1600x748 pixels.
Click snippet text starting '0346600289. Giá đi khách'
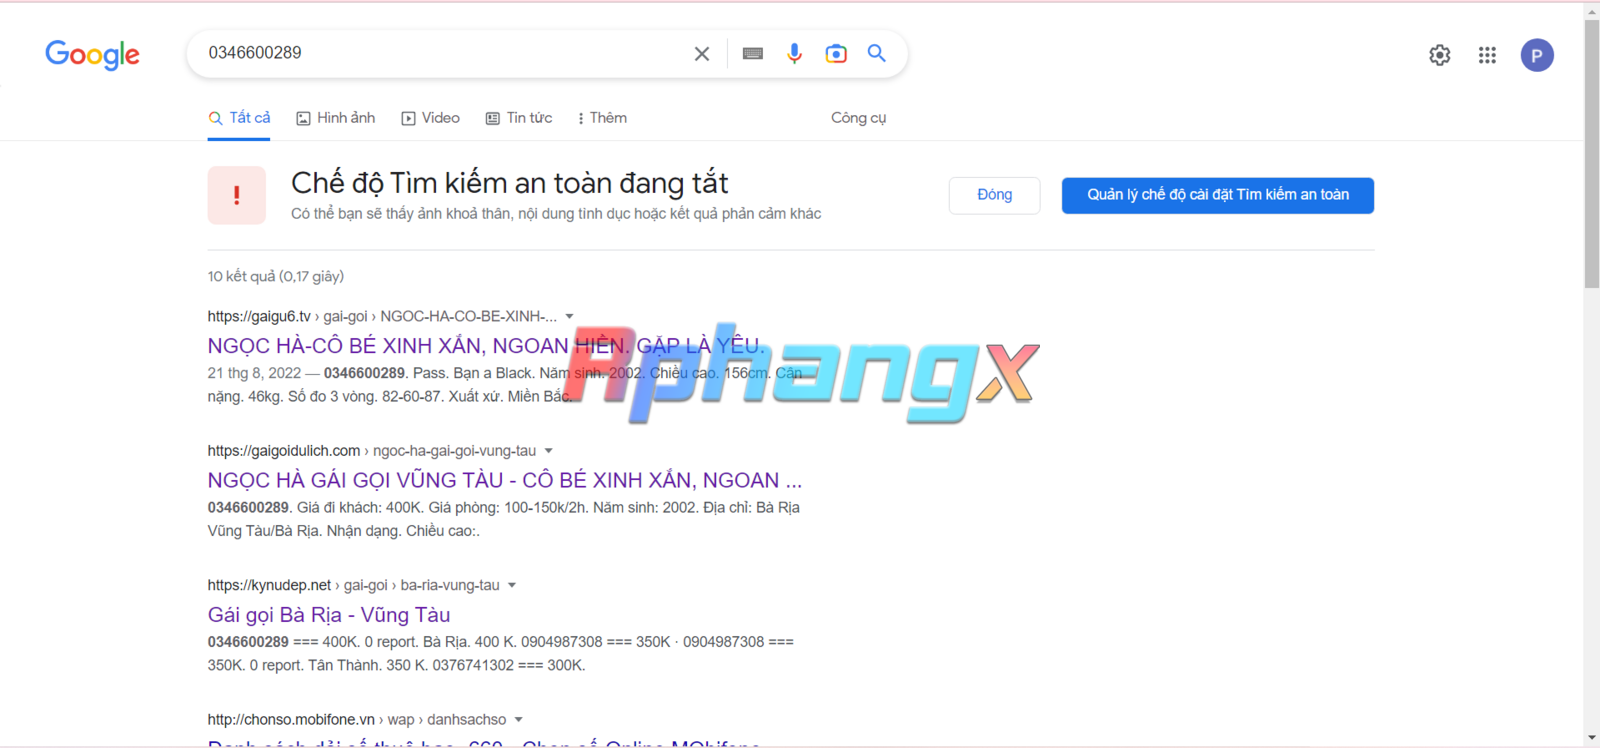504,519
